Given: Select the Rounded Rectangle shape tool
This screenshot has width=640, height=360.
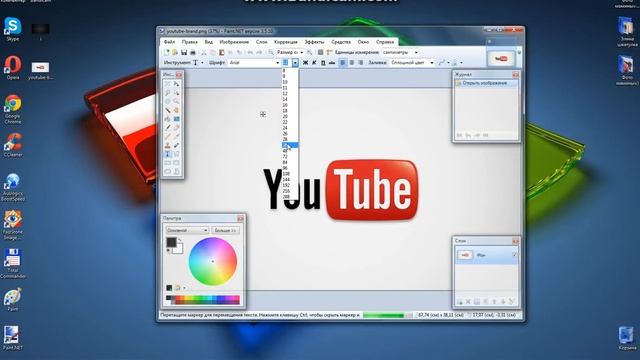Looking at the screenshot, I should click(176, 163).
